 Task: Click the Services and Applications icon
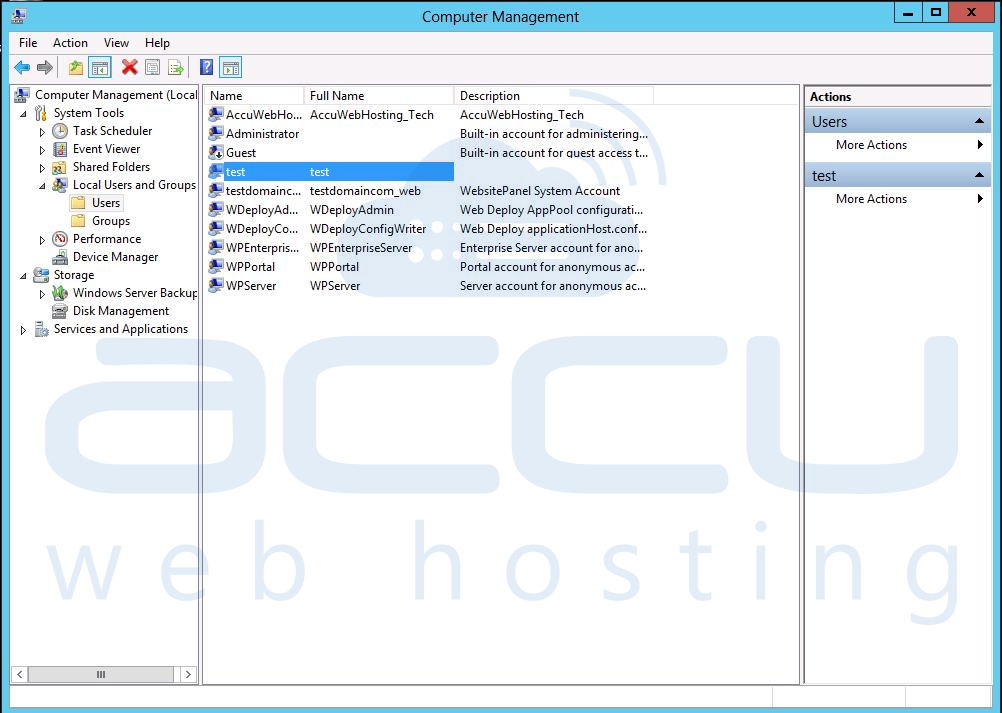(41, 329)
